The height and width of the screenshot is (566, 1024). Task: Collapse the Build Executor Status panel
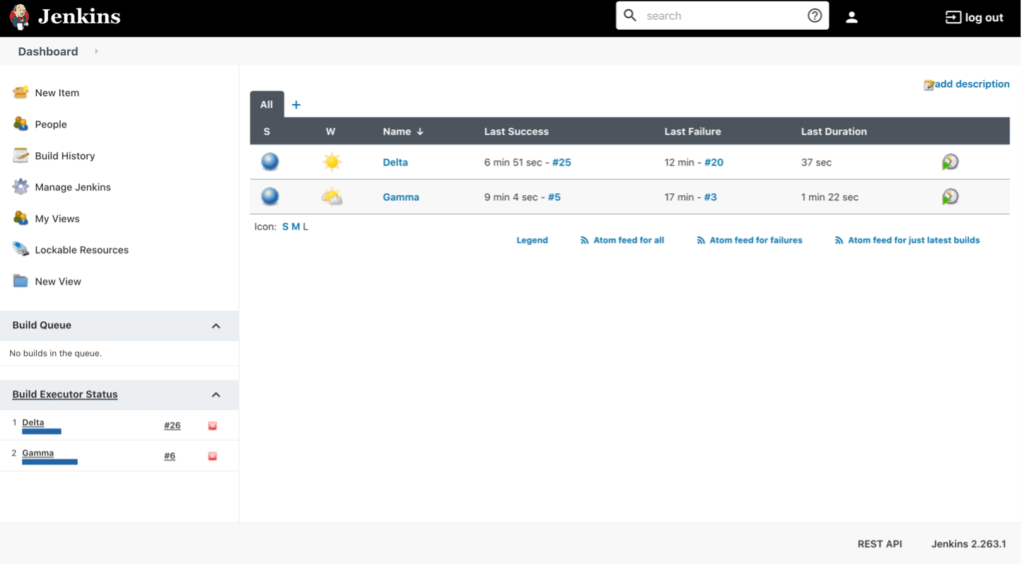tap(216, 395)
